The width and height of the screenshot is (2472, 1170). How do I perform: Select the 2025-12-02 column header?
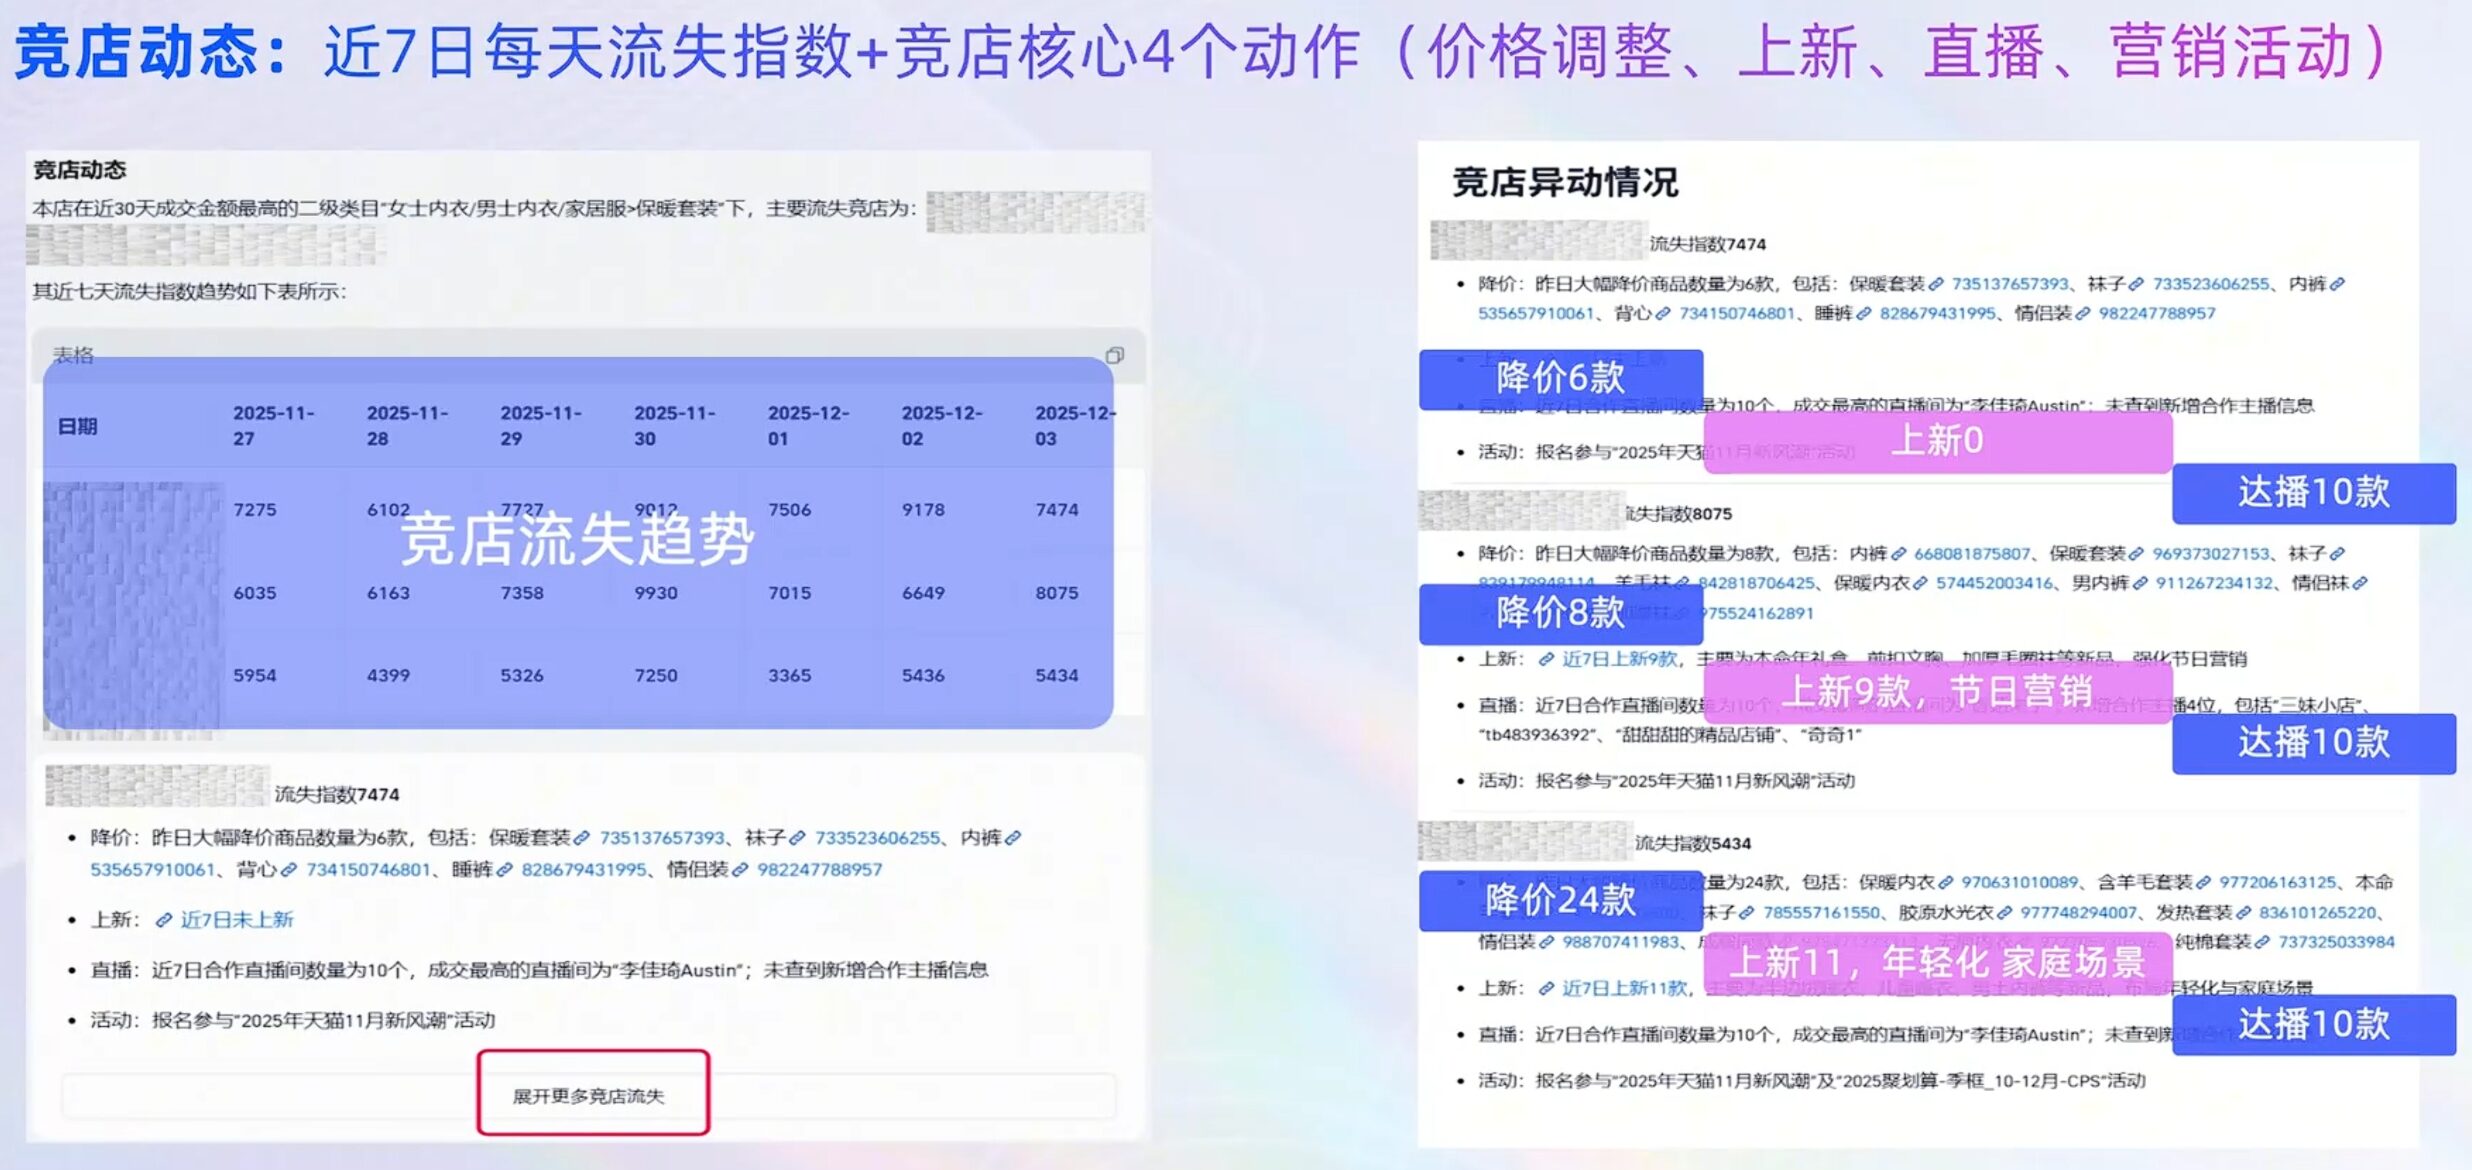point(942,426)
